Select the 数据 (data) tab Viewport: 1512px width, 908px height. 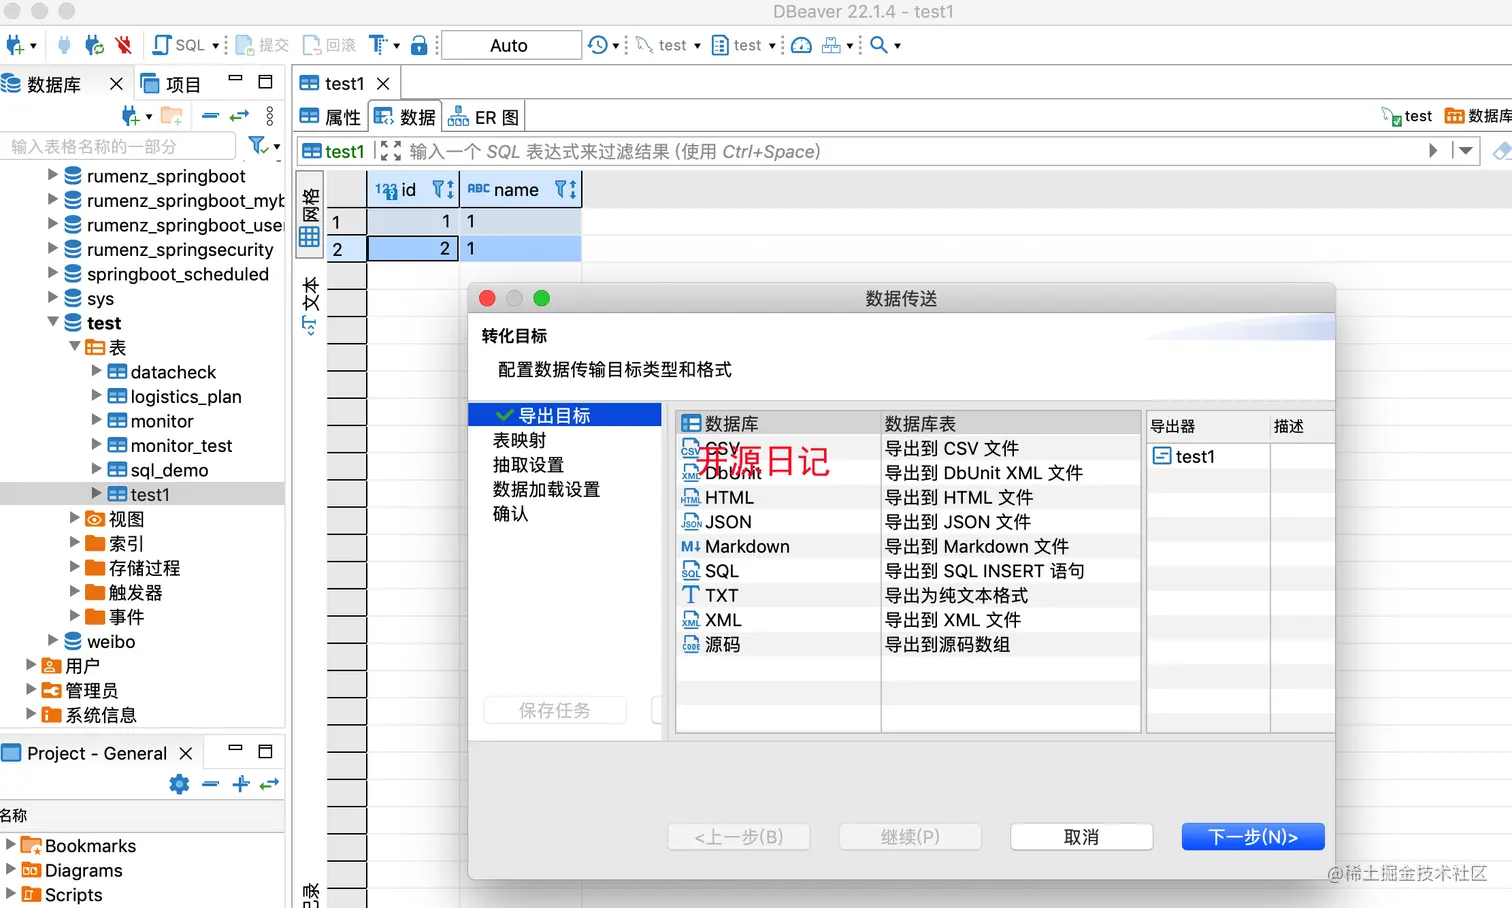tap(405, 117)
